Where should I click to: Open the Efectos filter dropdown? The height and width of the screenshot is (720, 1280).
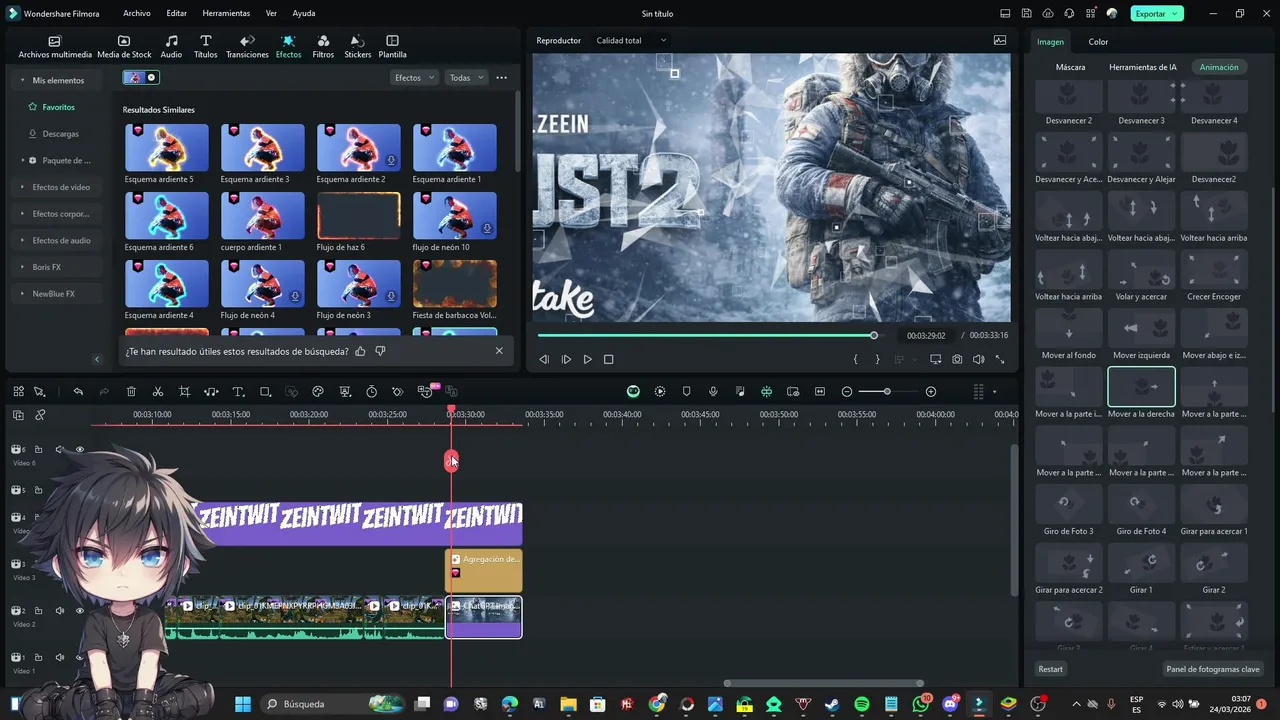pos(413,77)
